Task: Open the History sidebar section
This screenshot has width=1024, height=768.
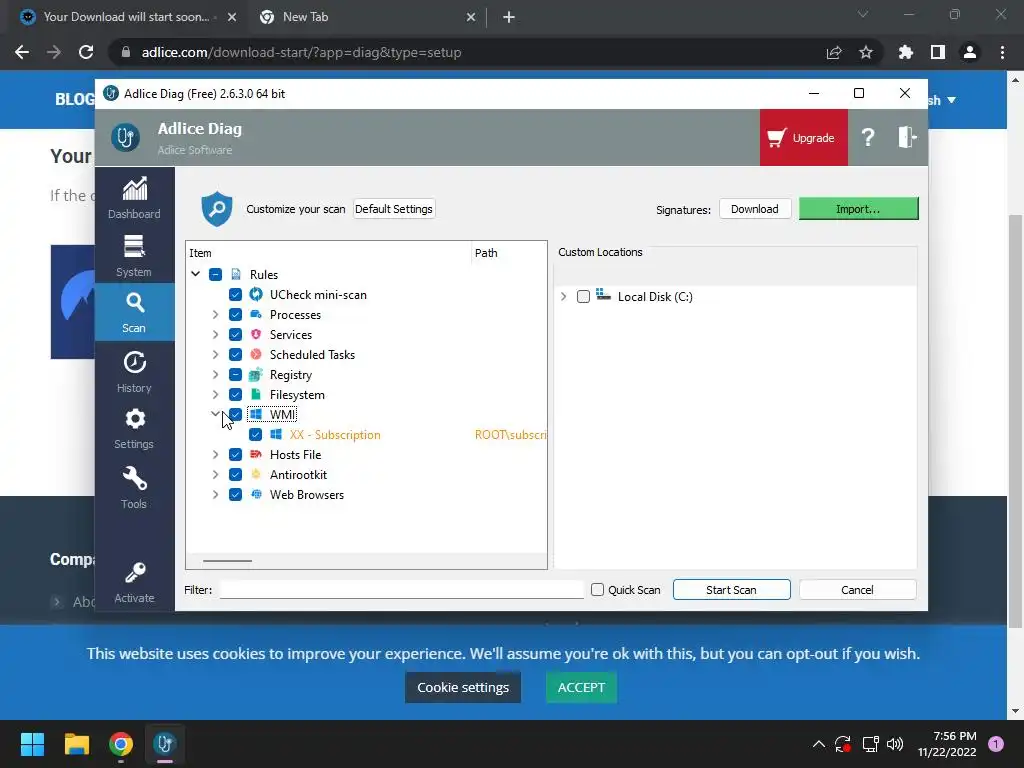Action: click(134, 372)
